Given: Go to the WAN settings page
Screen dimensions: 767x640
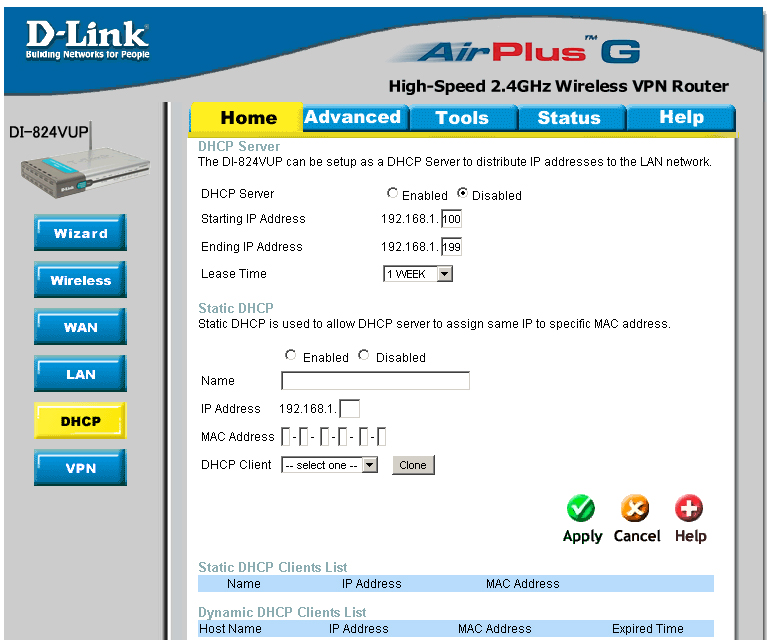Looking at the screenshot, I should pyautogui.click(x=80, y=327).
